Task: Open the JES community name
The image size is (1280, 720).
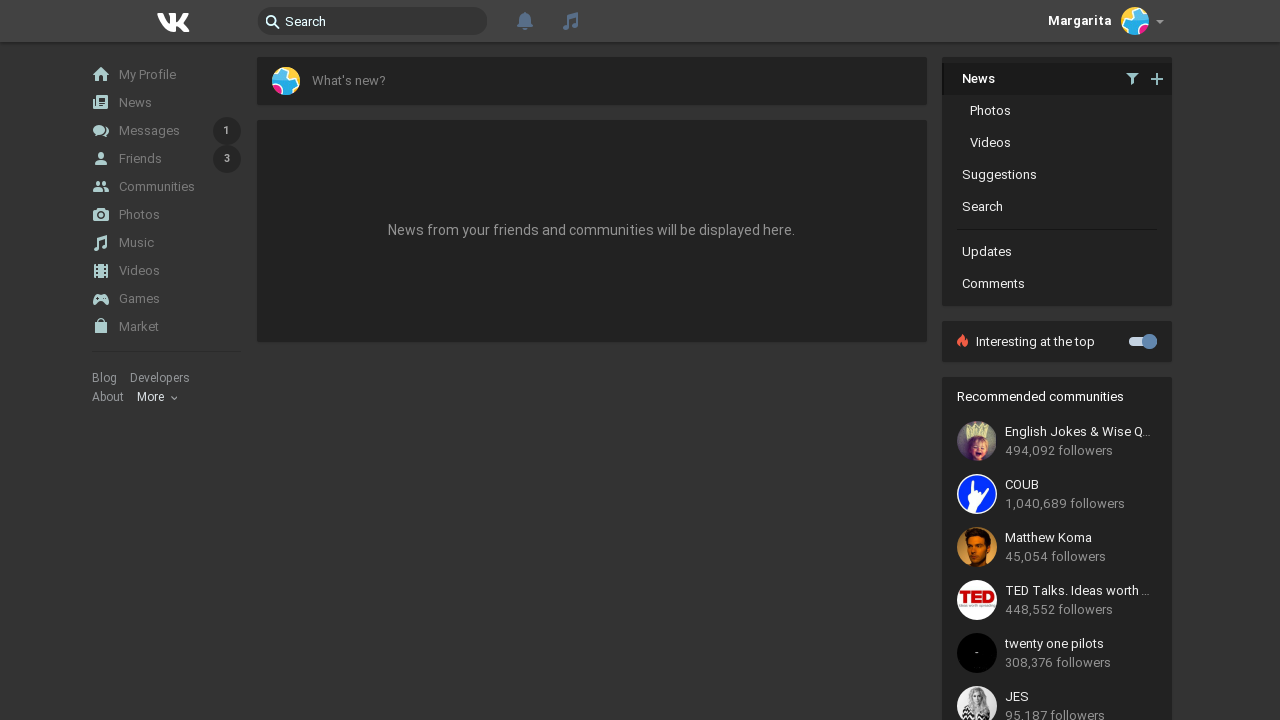Action: click(x=1017, y=697)
